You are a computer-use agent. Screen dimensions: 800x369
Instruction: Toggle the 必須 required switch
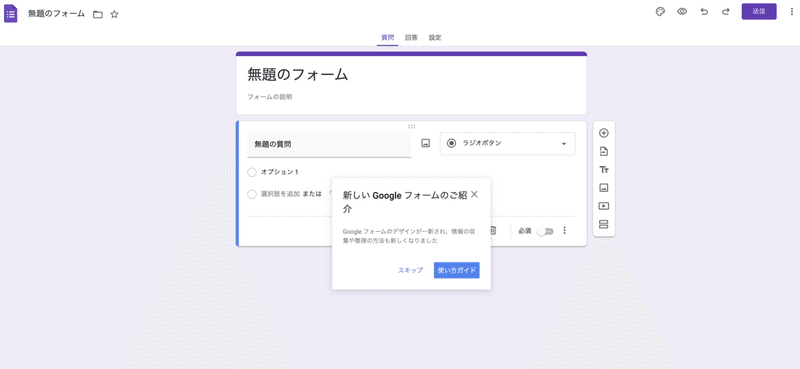[x=545, y=231]
